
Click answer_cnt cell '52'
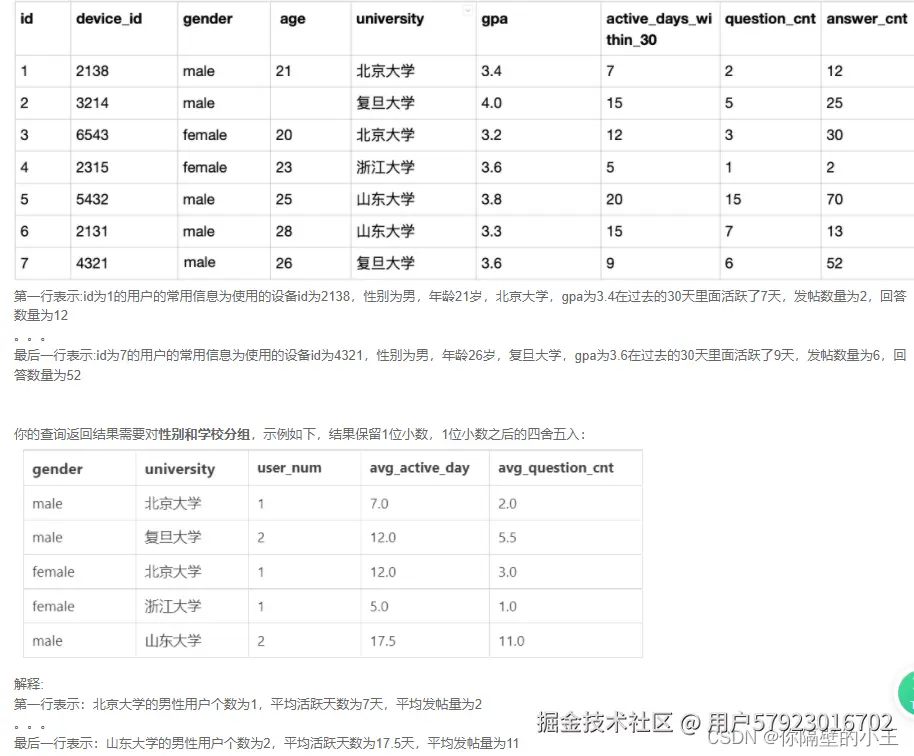coord(835,263)
